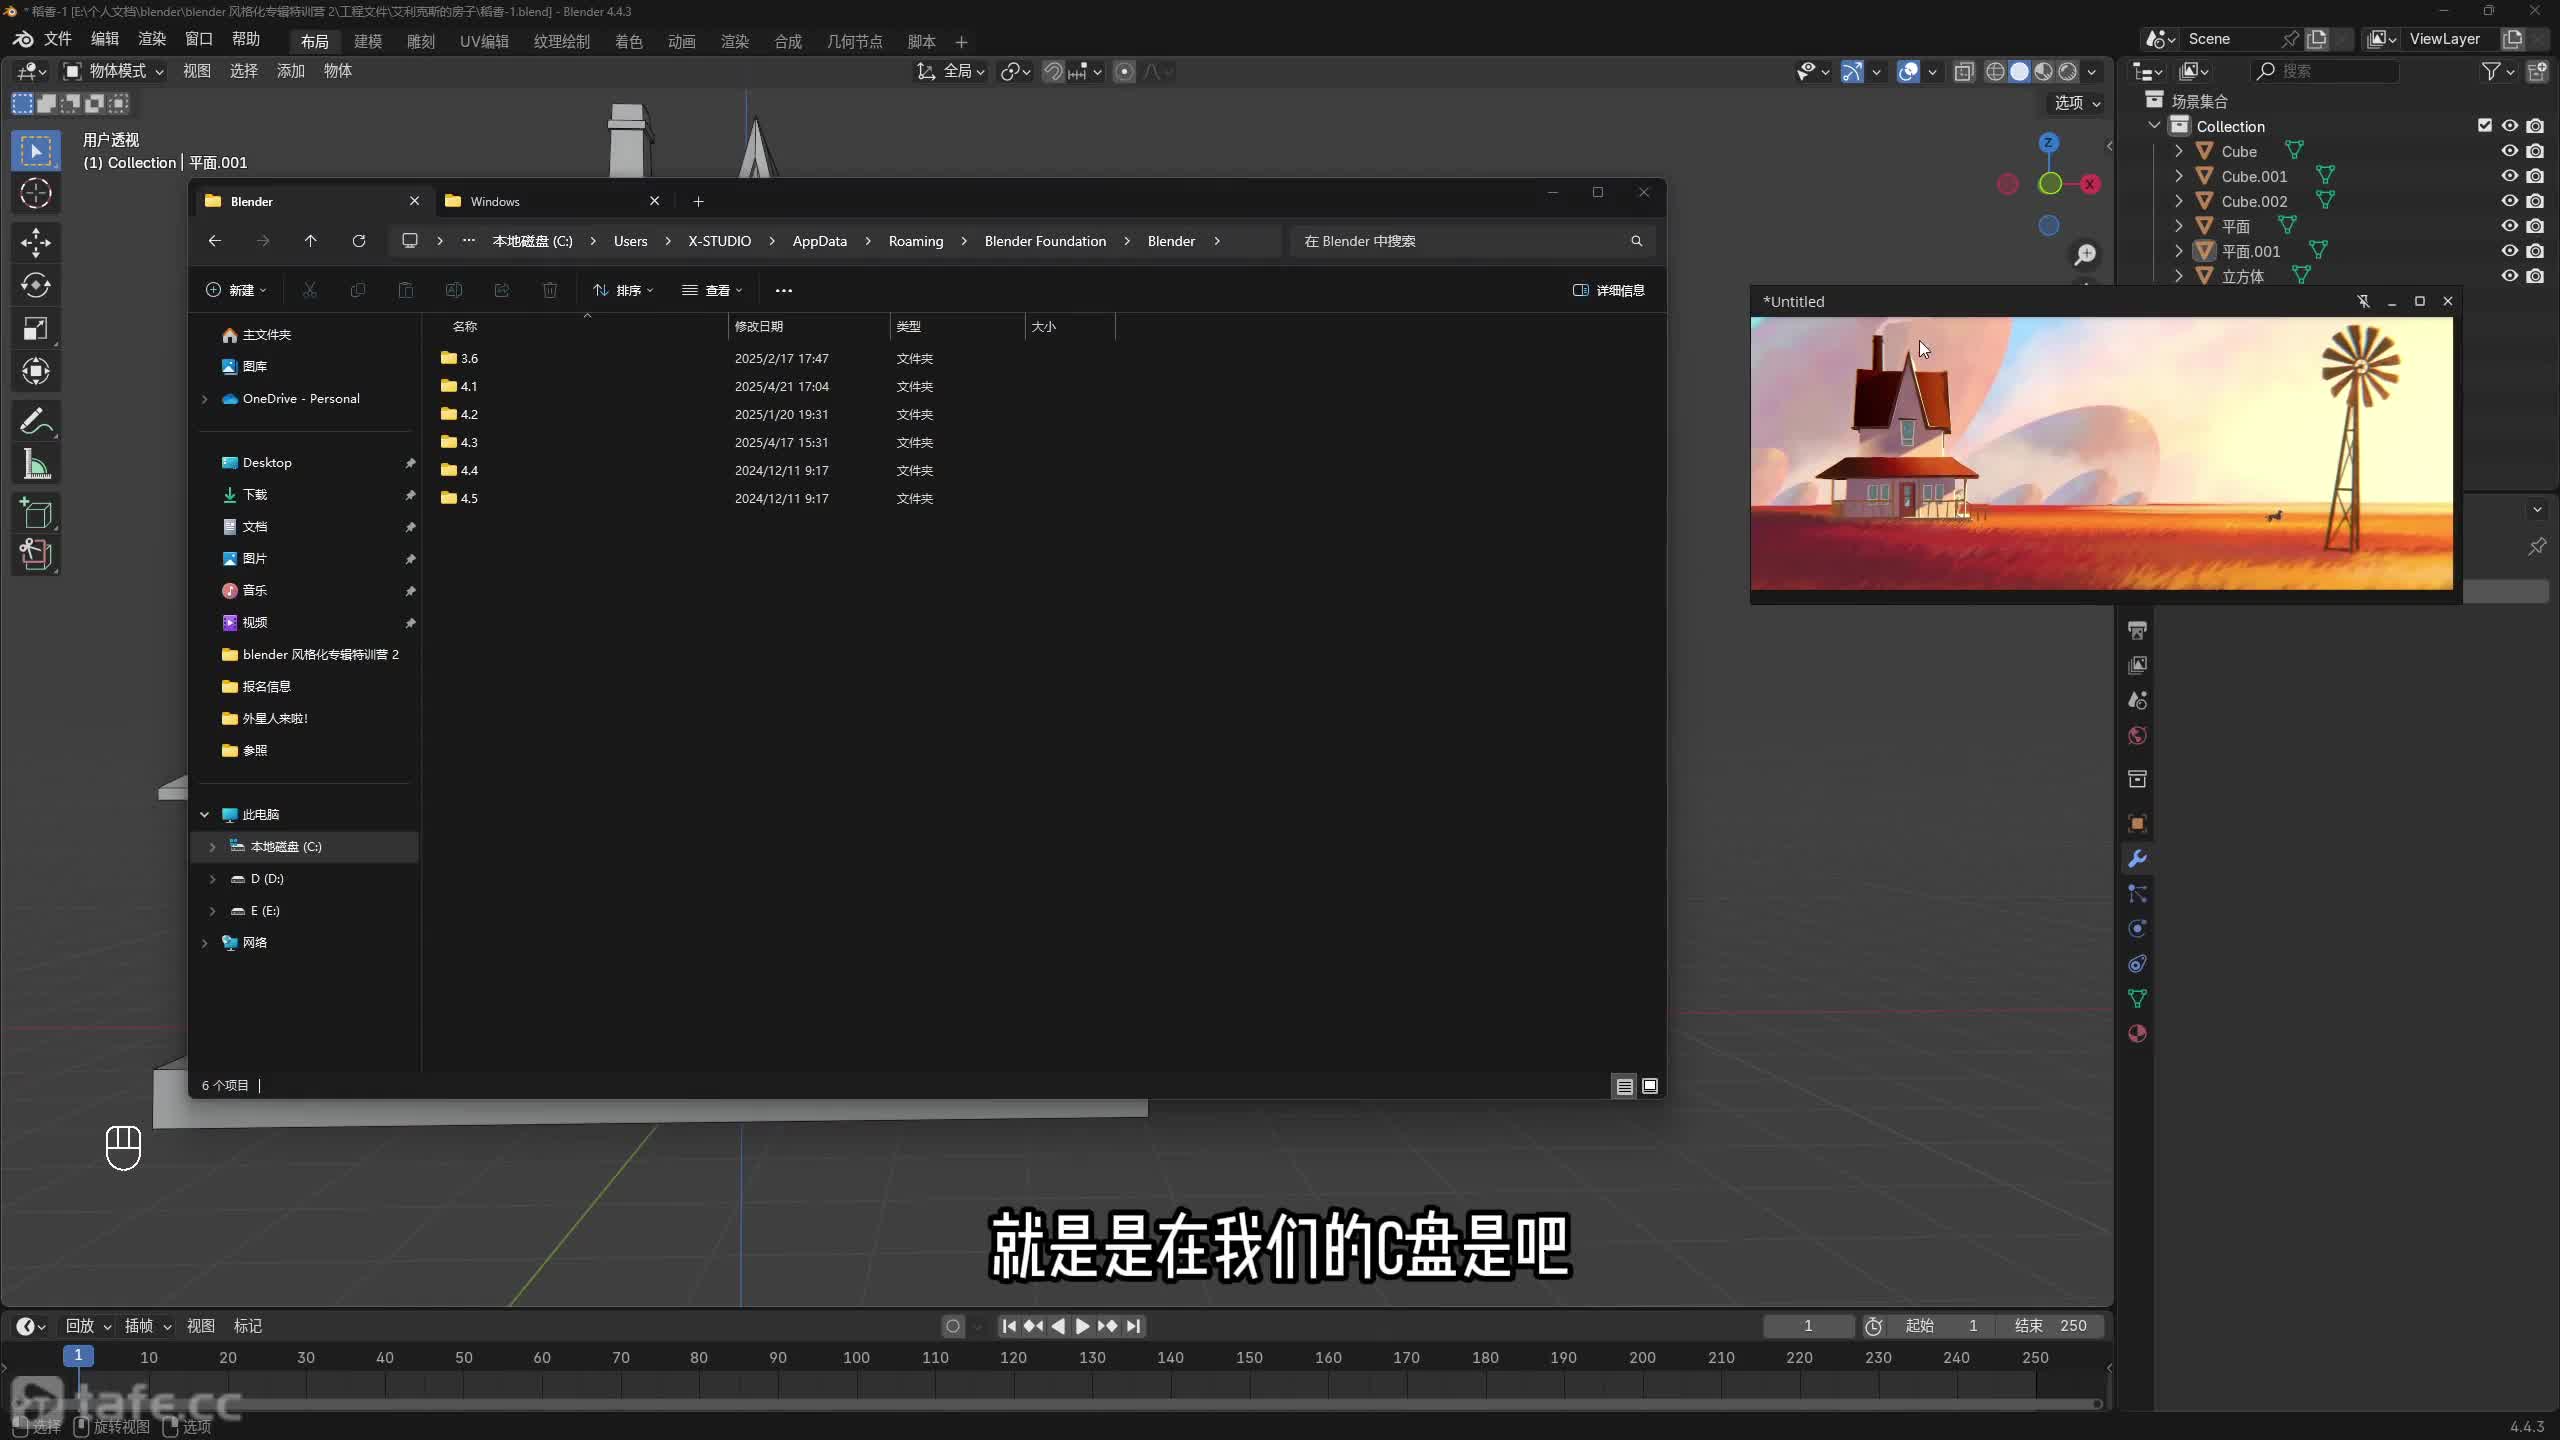Open 新建 new item dropdown
The image size is (2560, 1440).
(x=236, y=290)
